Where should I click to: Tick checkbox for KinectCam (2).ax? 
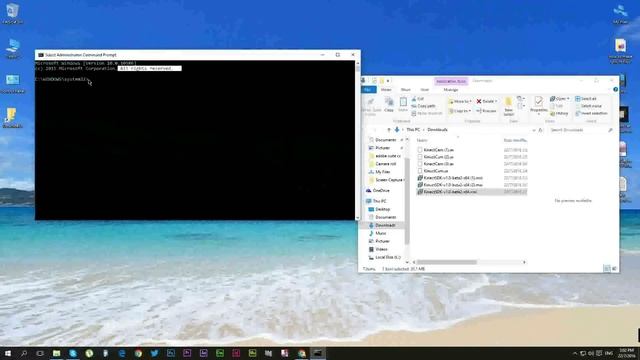click(420, 157)
